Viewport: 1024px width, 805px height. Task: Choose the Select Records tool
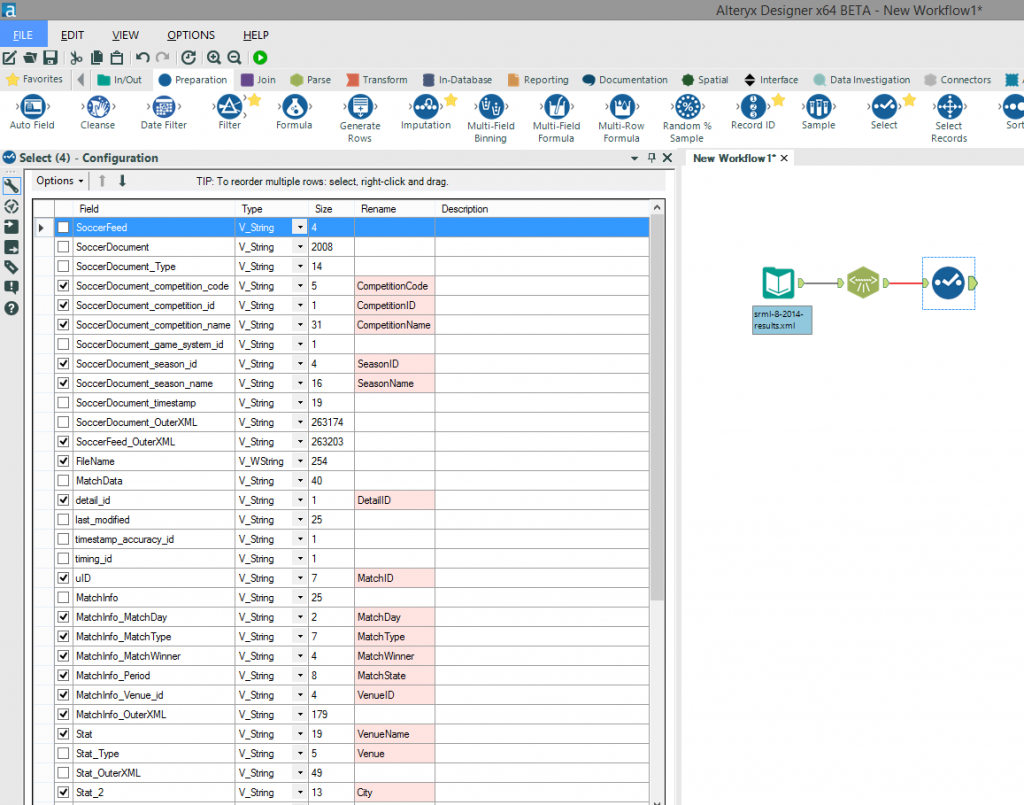coord(949,118)
